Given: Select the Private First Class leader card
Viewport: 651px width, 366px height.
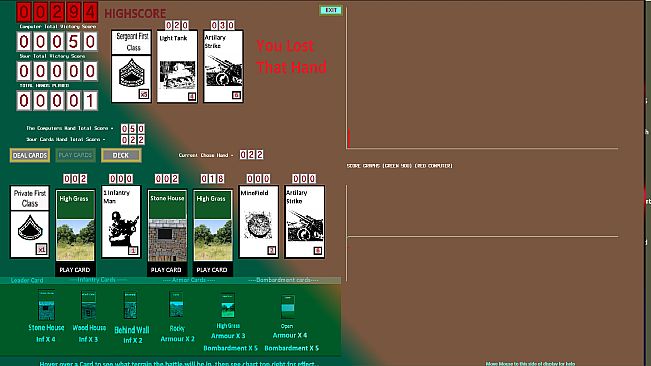Looking at the screenshot, I should (x=30, y=222).
